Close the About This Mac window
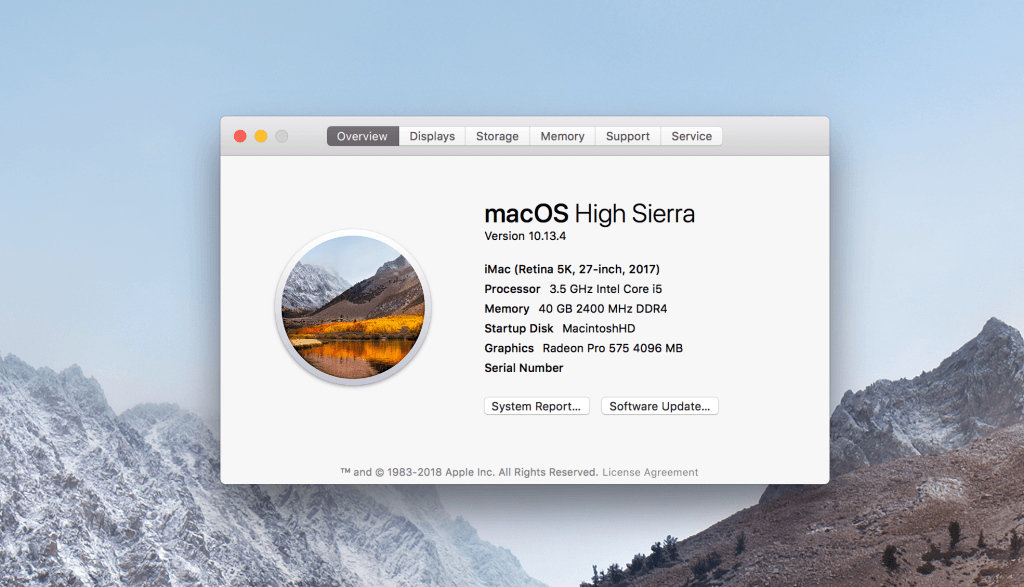 (240, 136)
